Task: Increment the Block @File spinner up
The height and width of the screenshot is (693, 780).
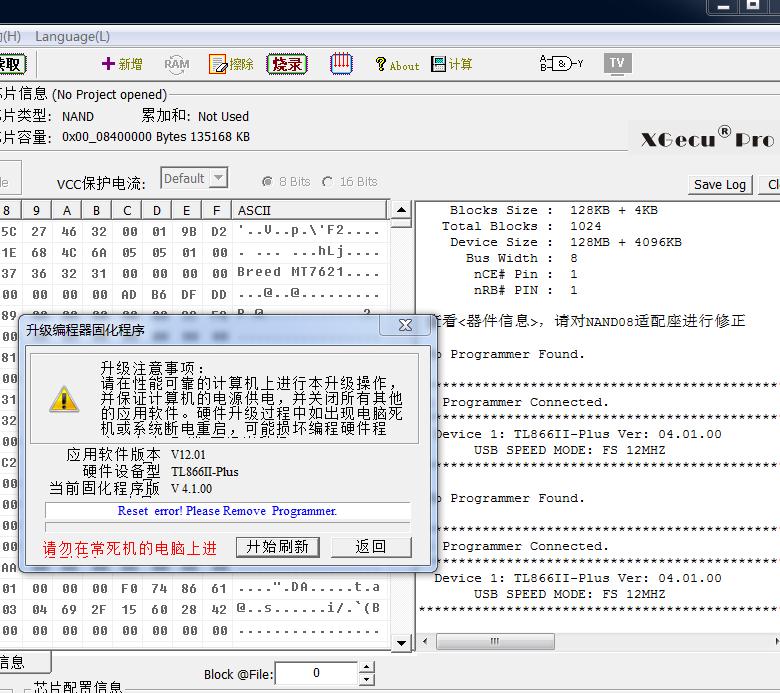Action: pyautogui.click(x=366, y=668)
